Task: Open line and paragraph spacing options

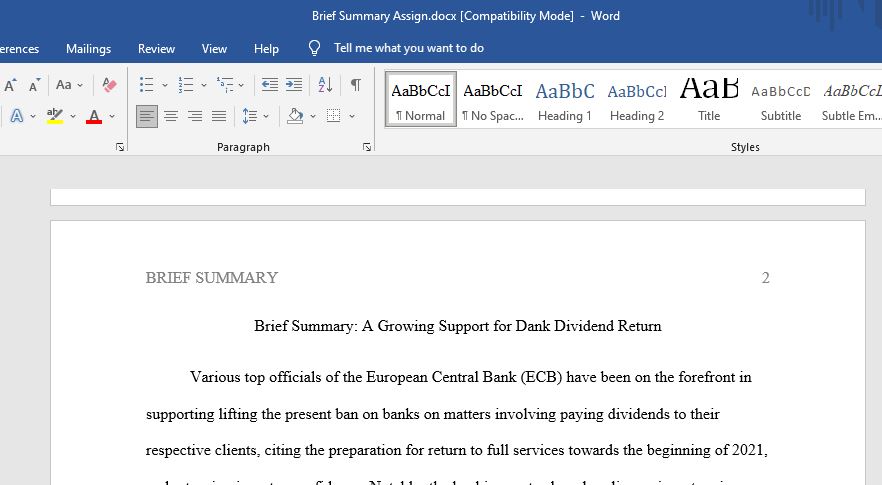Action: point(249,116)
